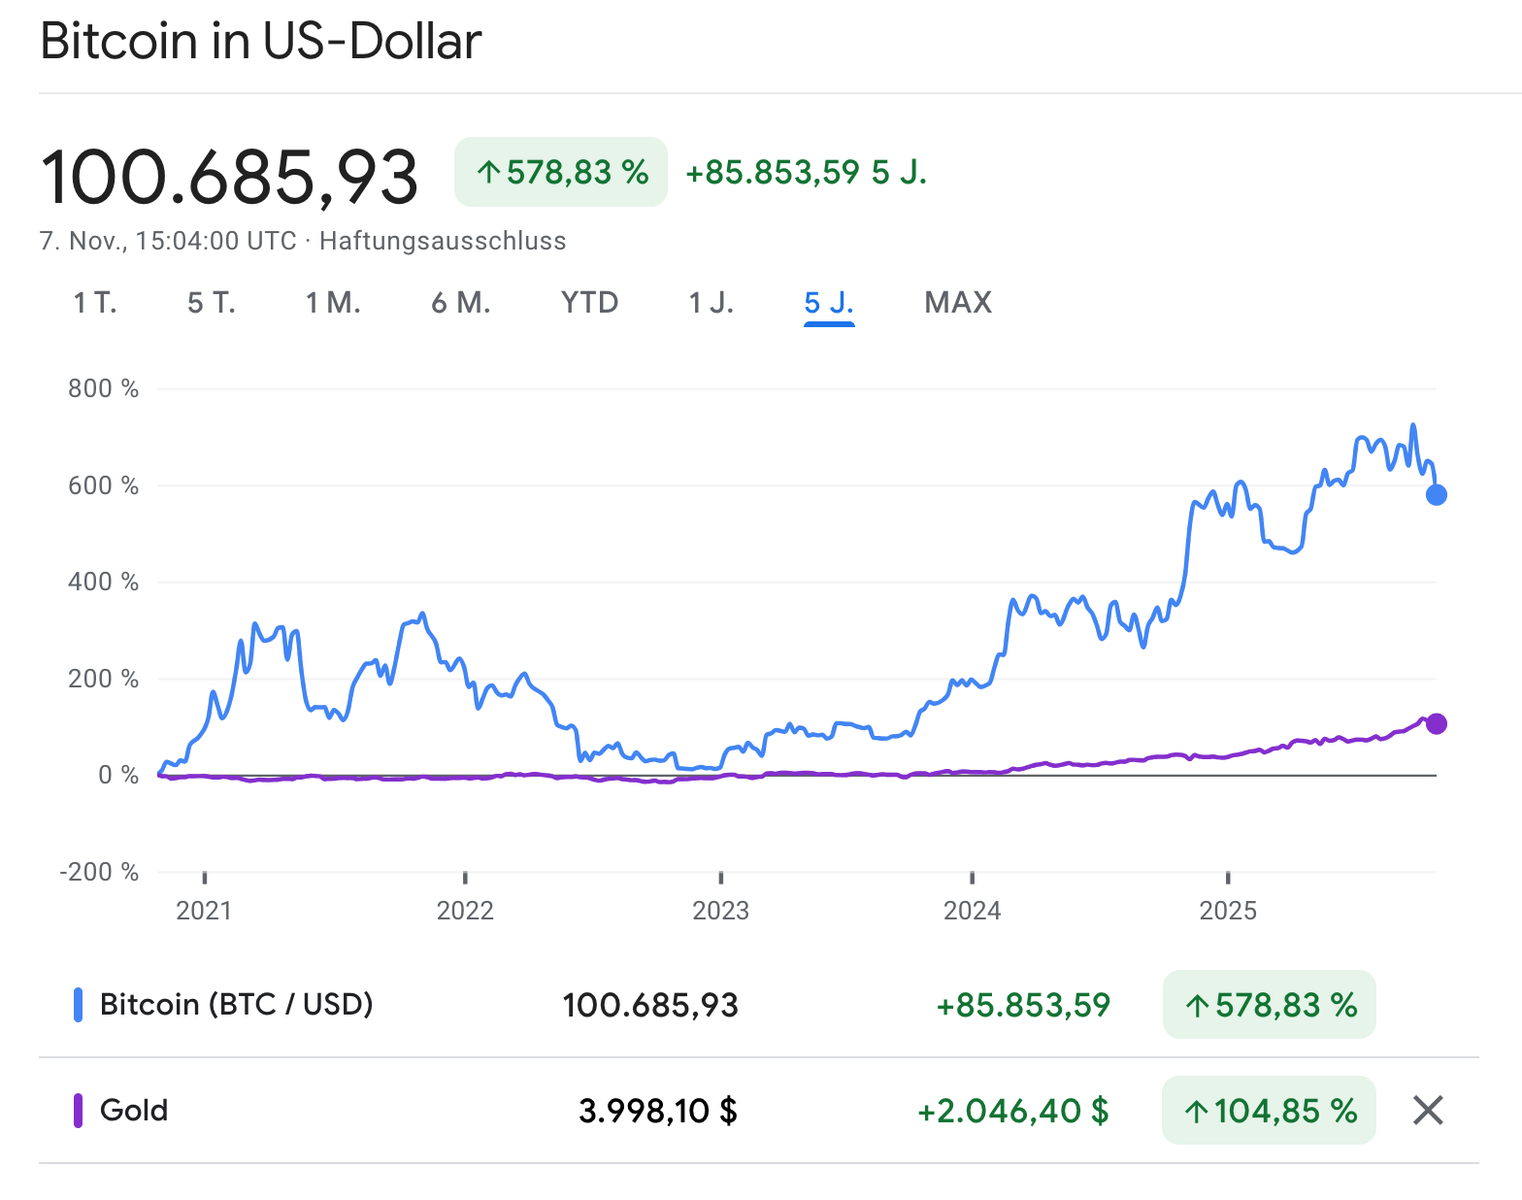Switch chart to YTD range
Image resolution: width=1522 pixels, height=1200 pixels.
(590, 302)
